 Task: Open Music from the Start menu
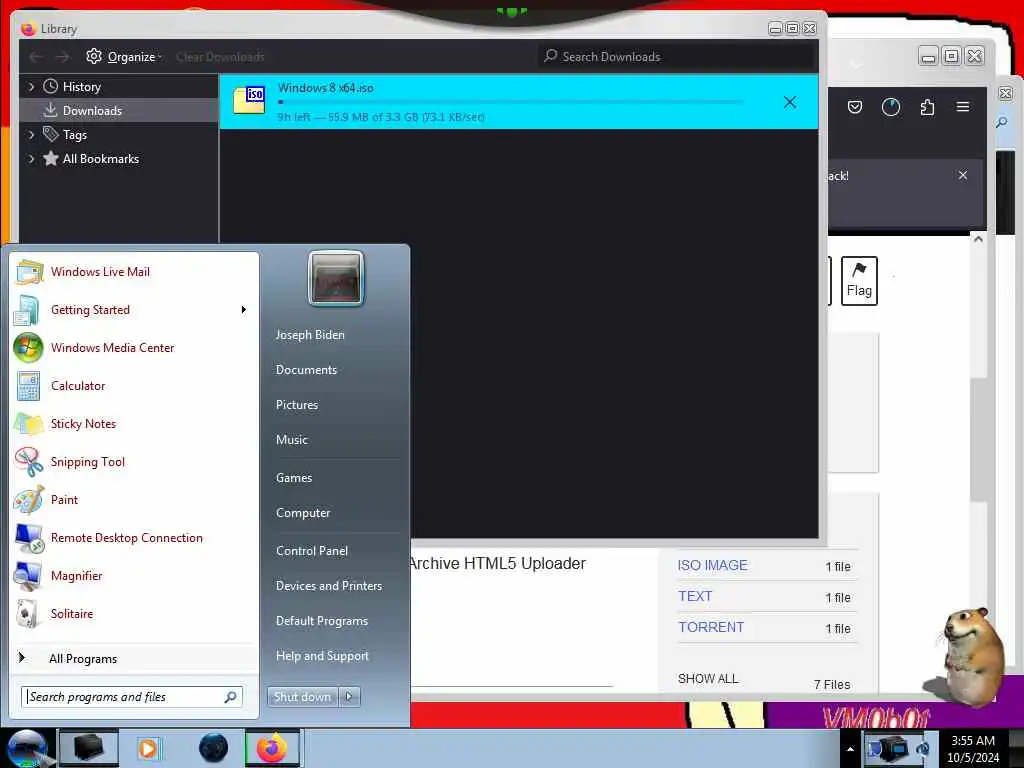[x=292, y=440]
